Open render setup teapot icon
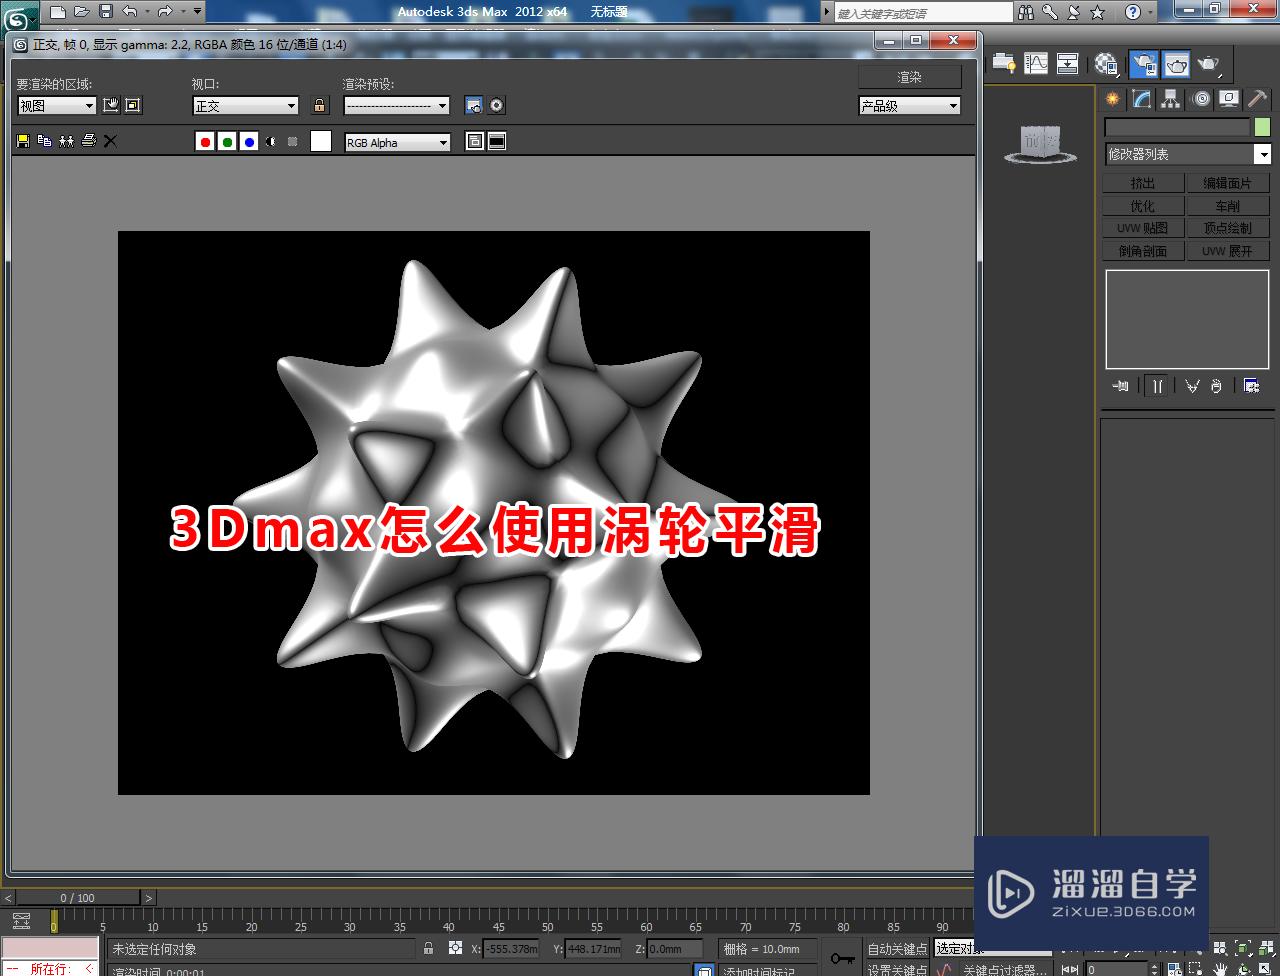 [1144, 64]
